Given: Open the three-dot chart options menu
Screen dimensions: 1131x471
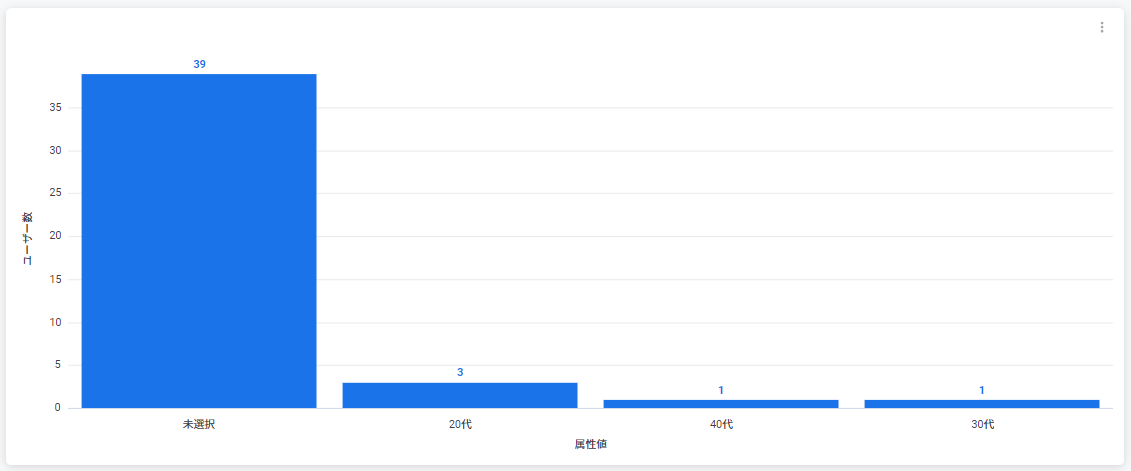Looking at the screenshot, I should pos(1101,28).
